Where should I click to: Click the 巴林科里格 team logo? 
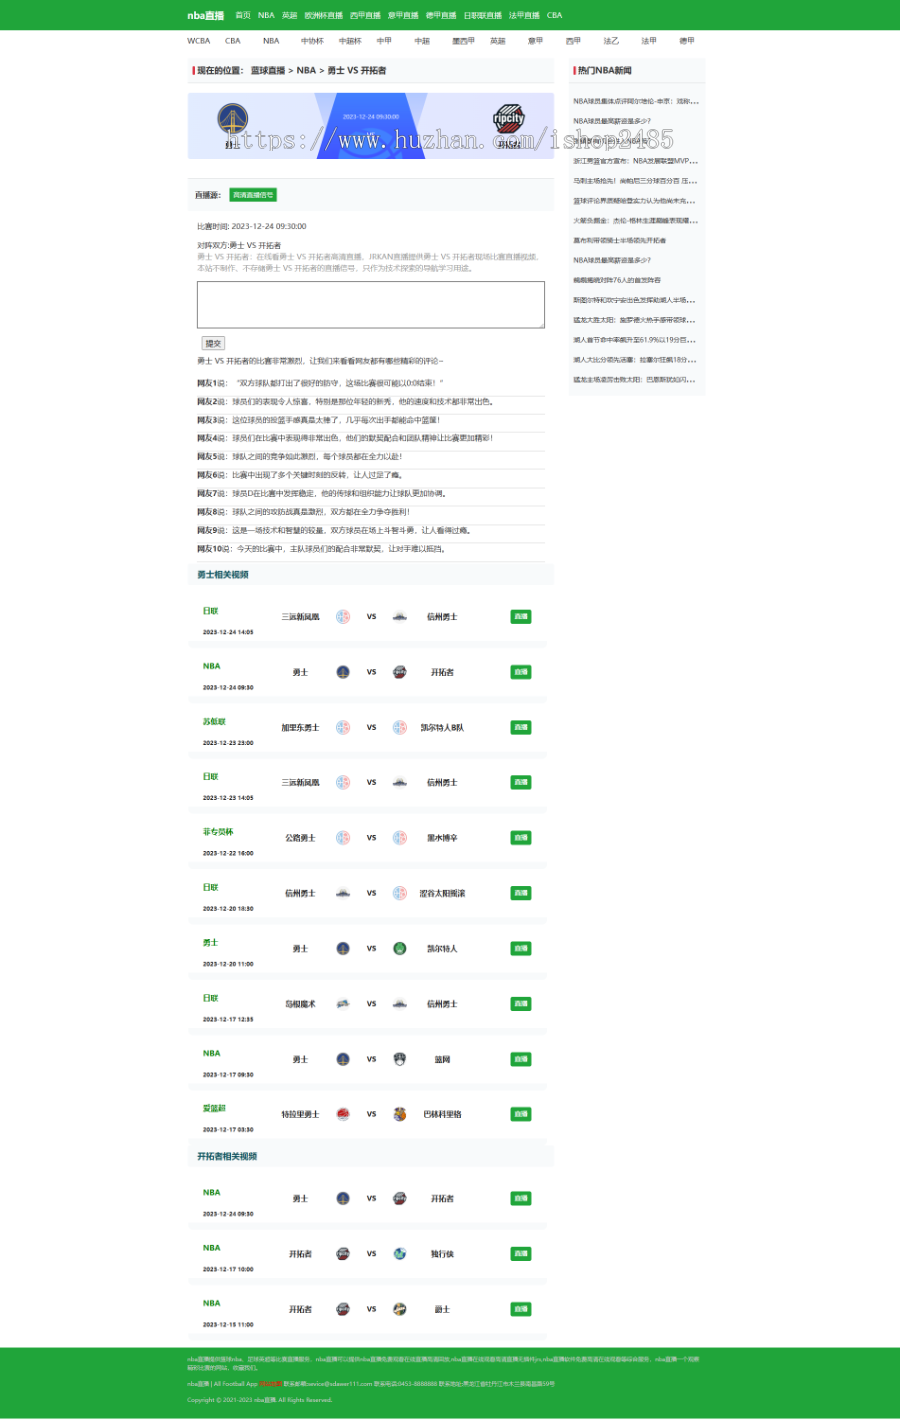(x=399, y=1114)
